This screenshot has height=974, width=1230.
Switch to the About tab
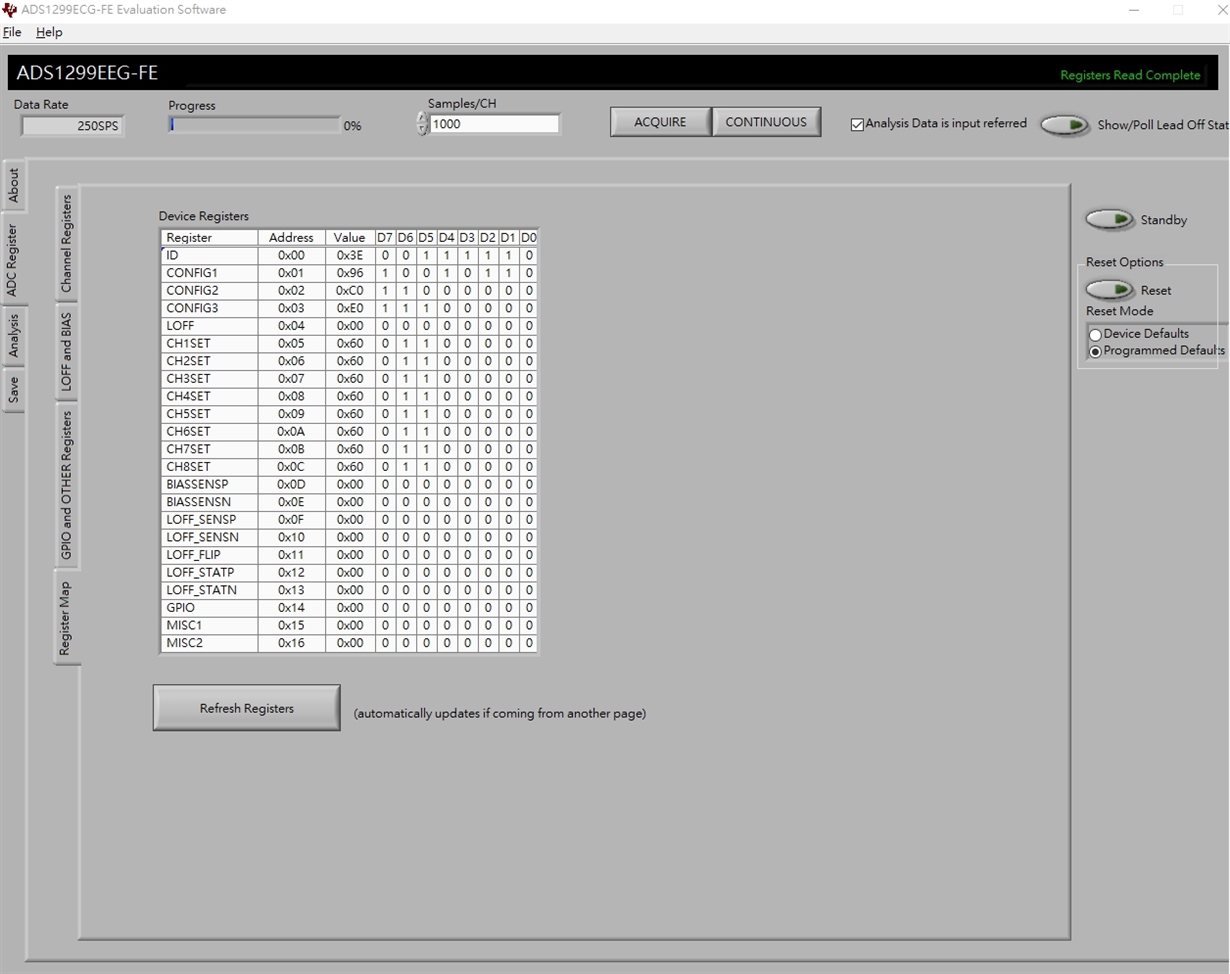pyautogui.click(x=13, y=185)
